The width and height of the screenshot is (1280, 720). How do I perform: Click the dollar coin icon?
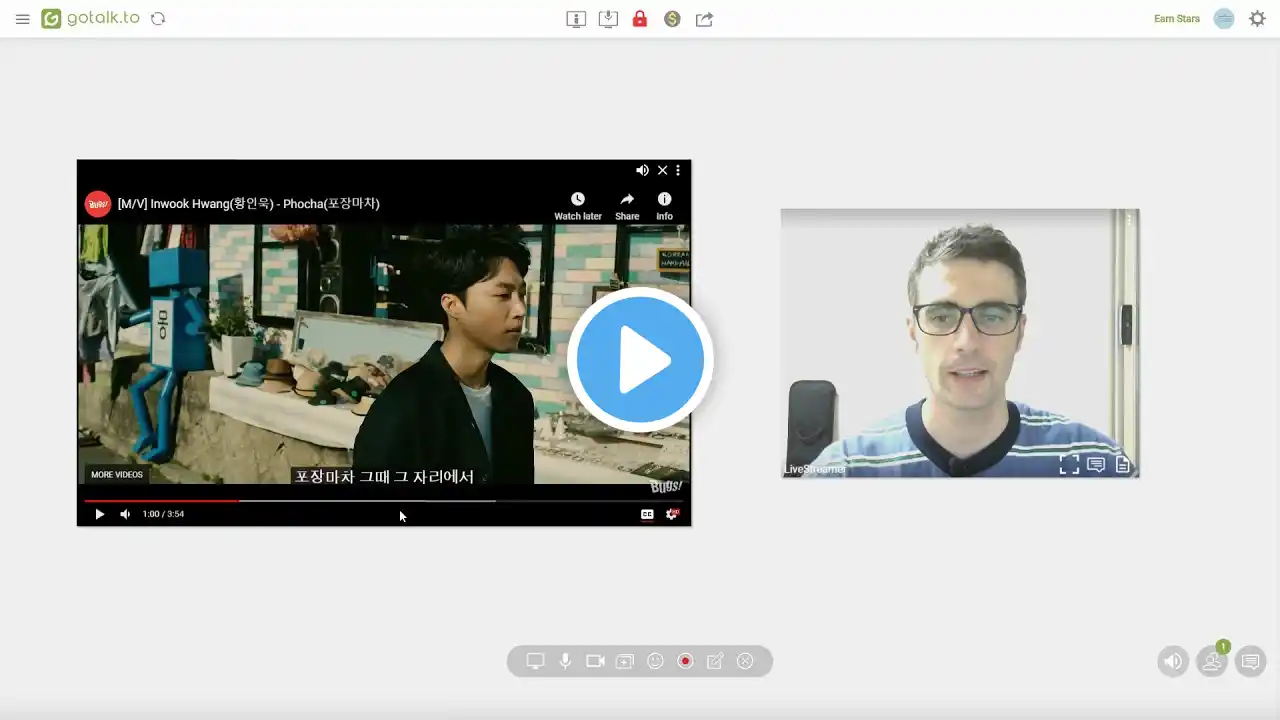672,19
